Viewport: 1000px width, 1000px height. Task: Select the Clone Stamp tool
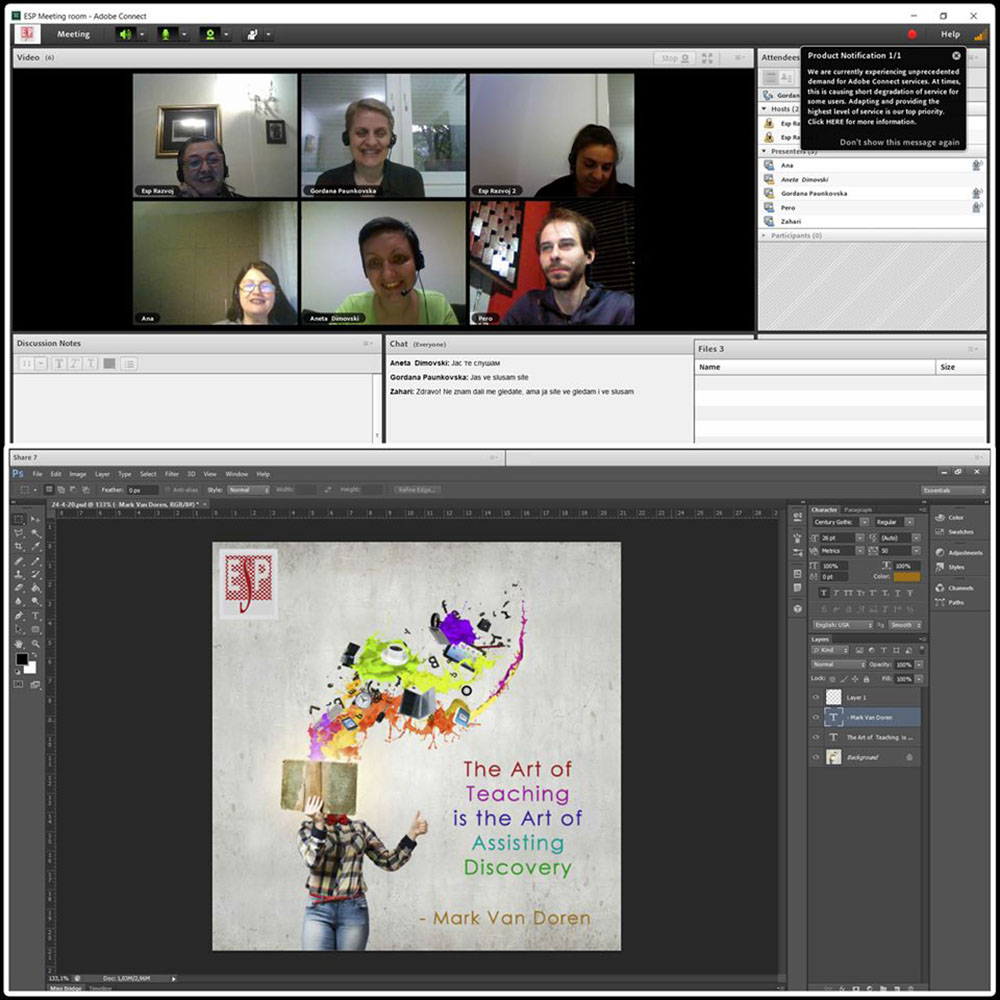click(x=19, y=575)
